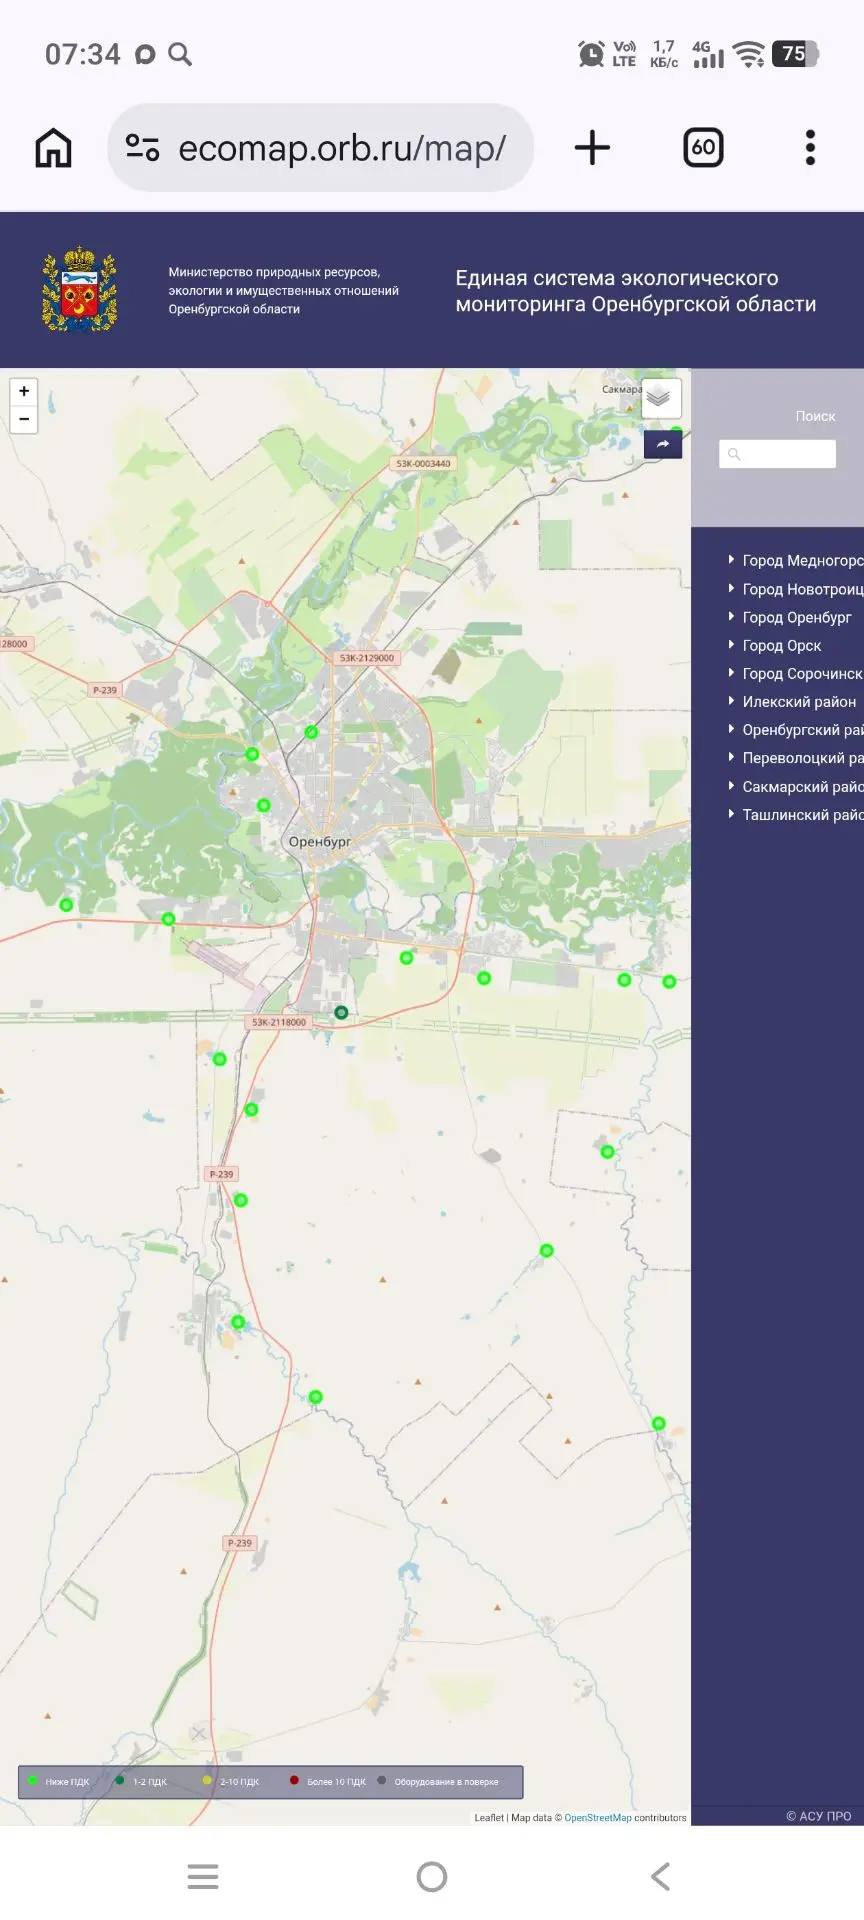This screenshot has width=864, height=1920.
Task: Open site settings icon in address bar
Action: pos(142,148)
